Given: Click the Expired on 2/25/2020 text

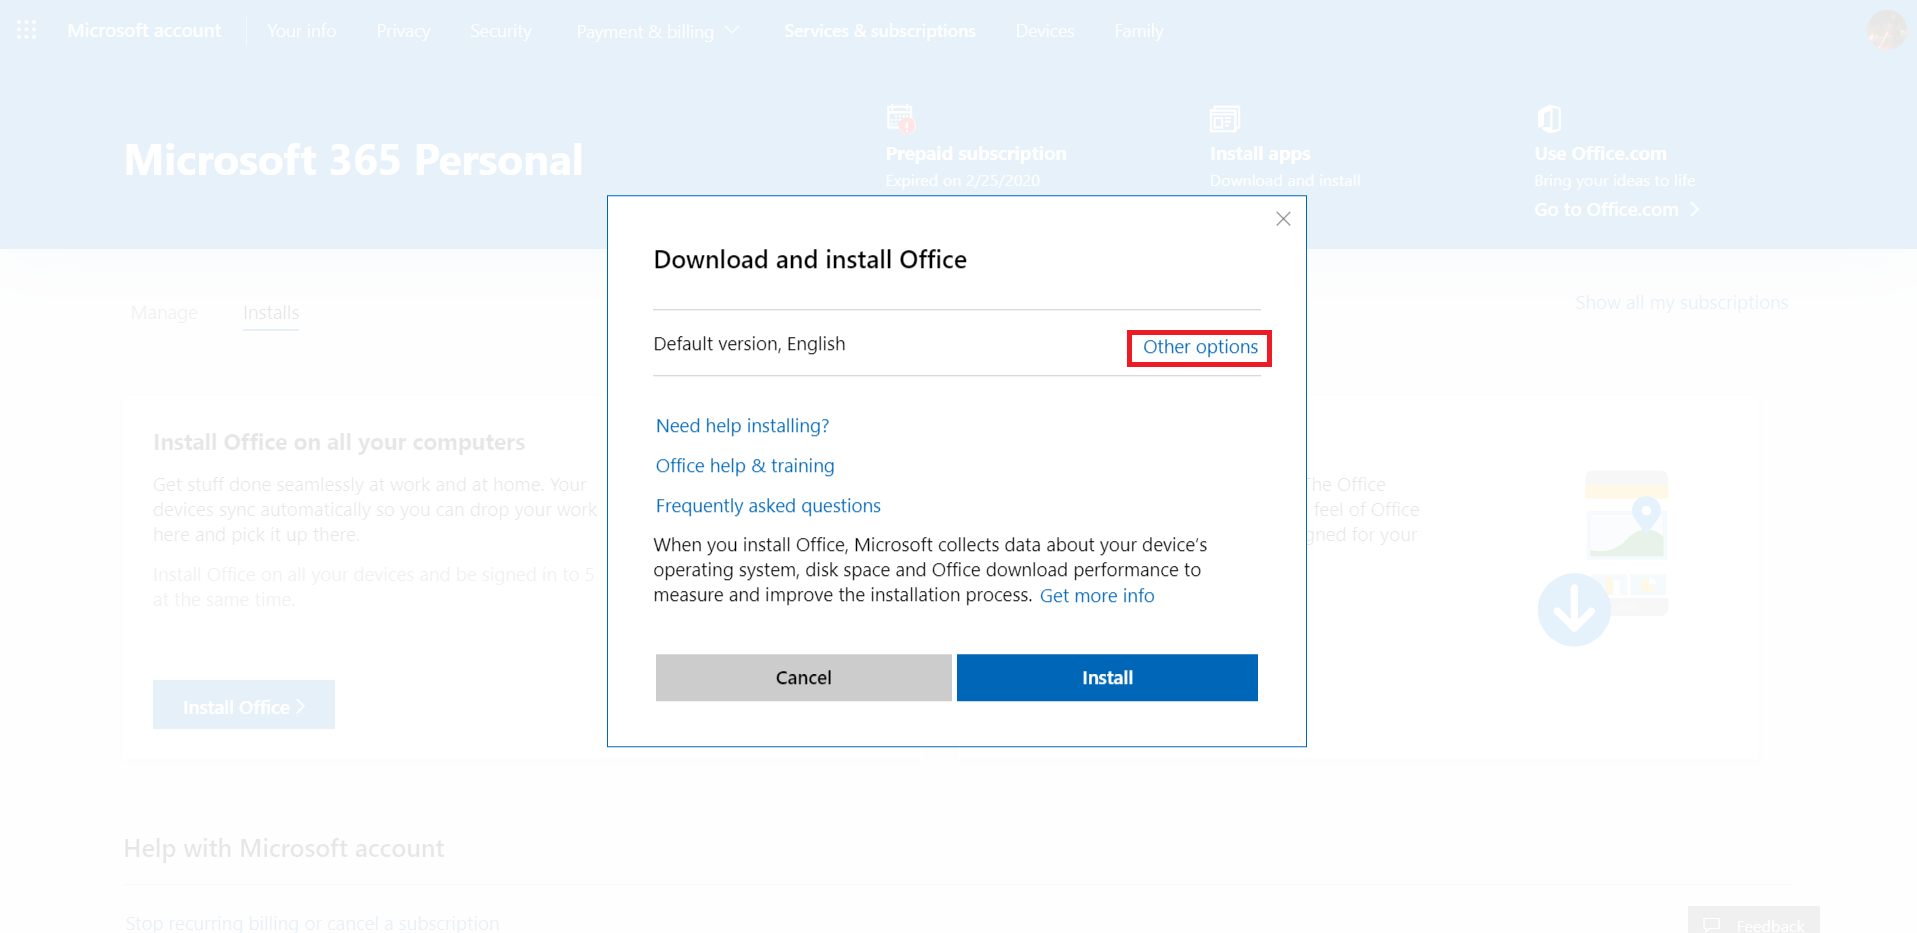Looking at the screenshot, I should coord(963,181).
